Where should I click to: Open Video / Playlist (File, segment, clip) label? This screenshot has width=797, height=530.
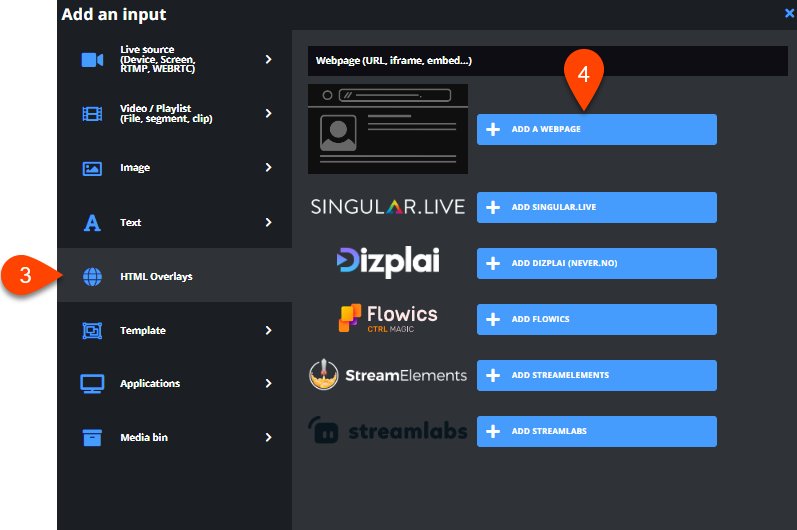[166, 113]
